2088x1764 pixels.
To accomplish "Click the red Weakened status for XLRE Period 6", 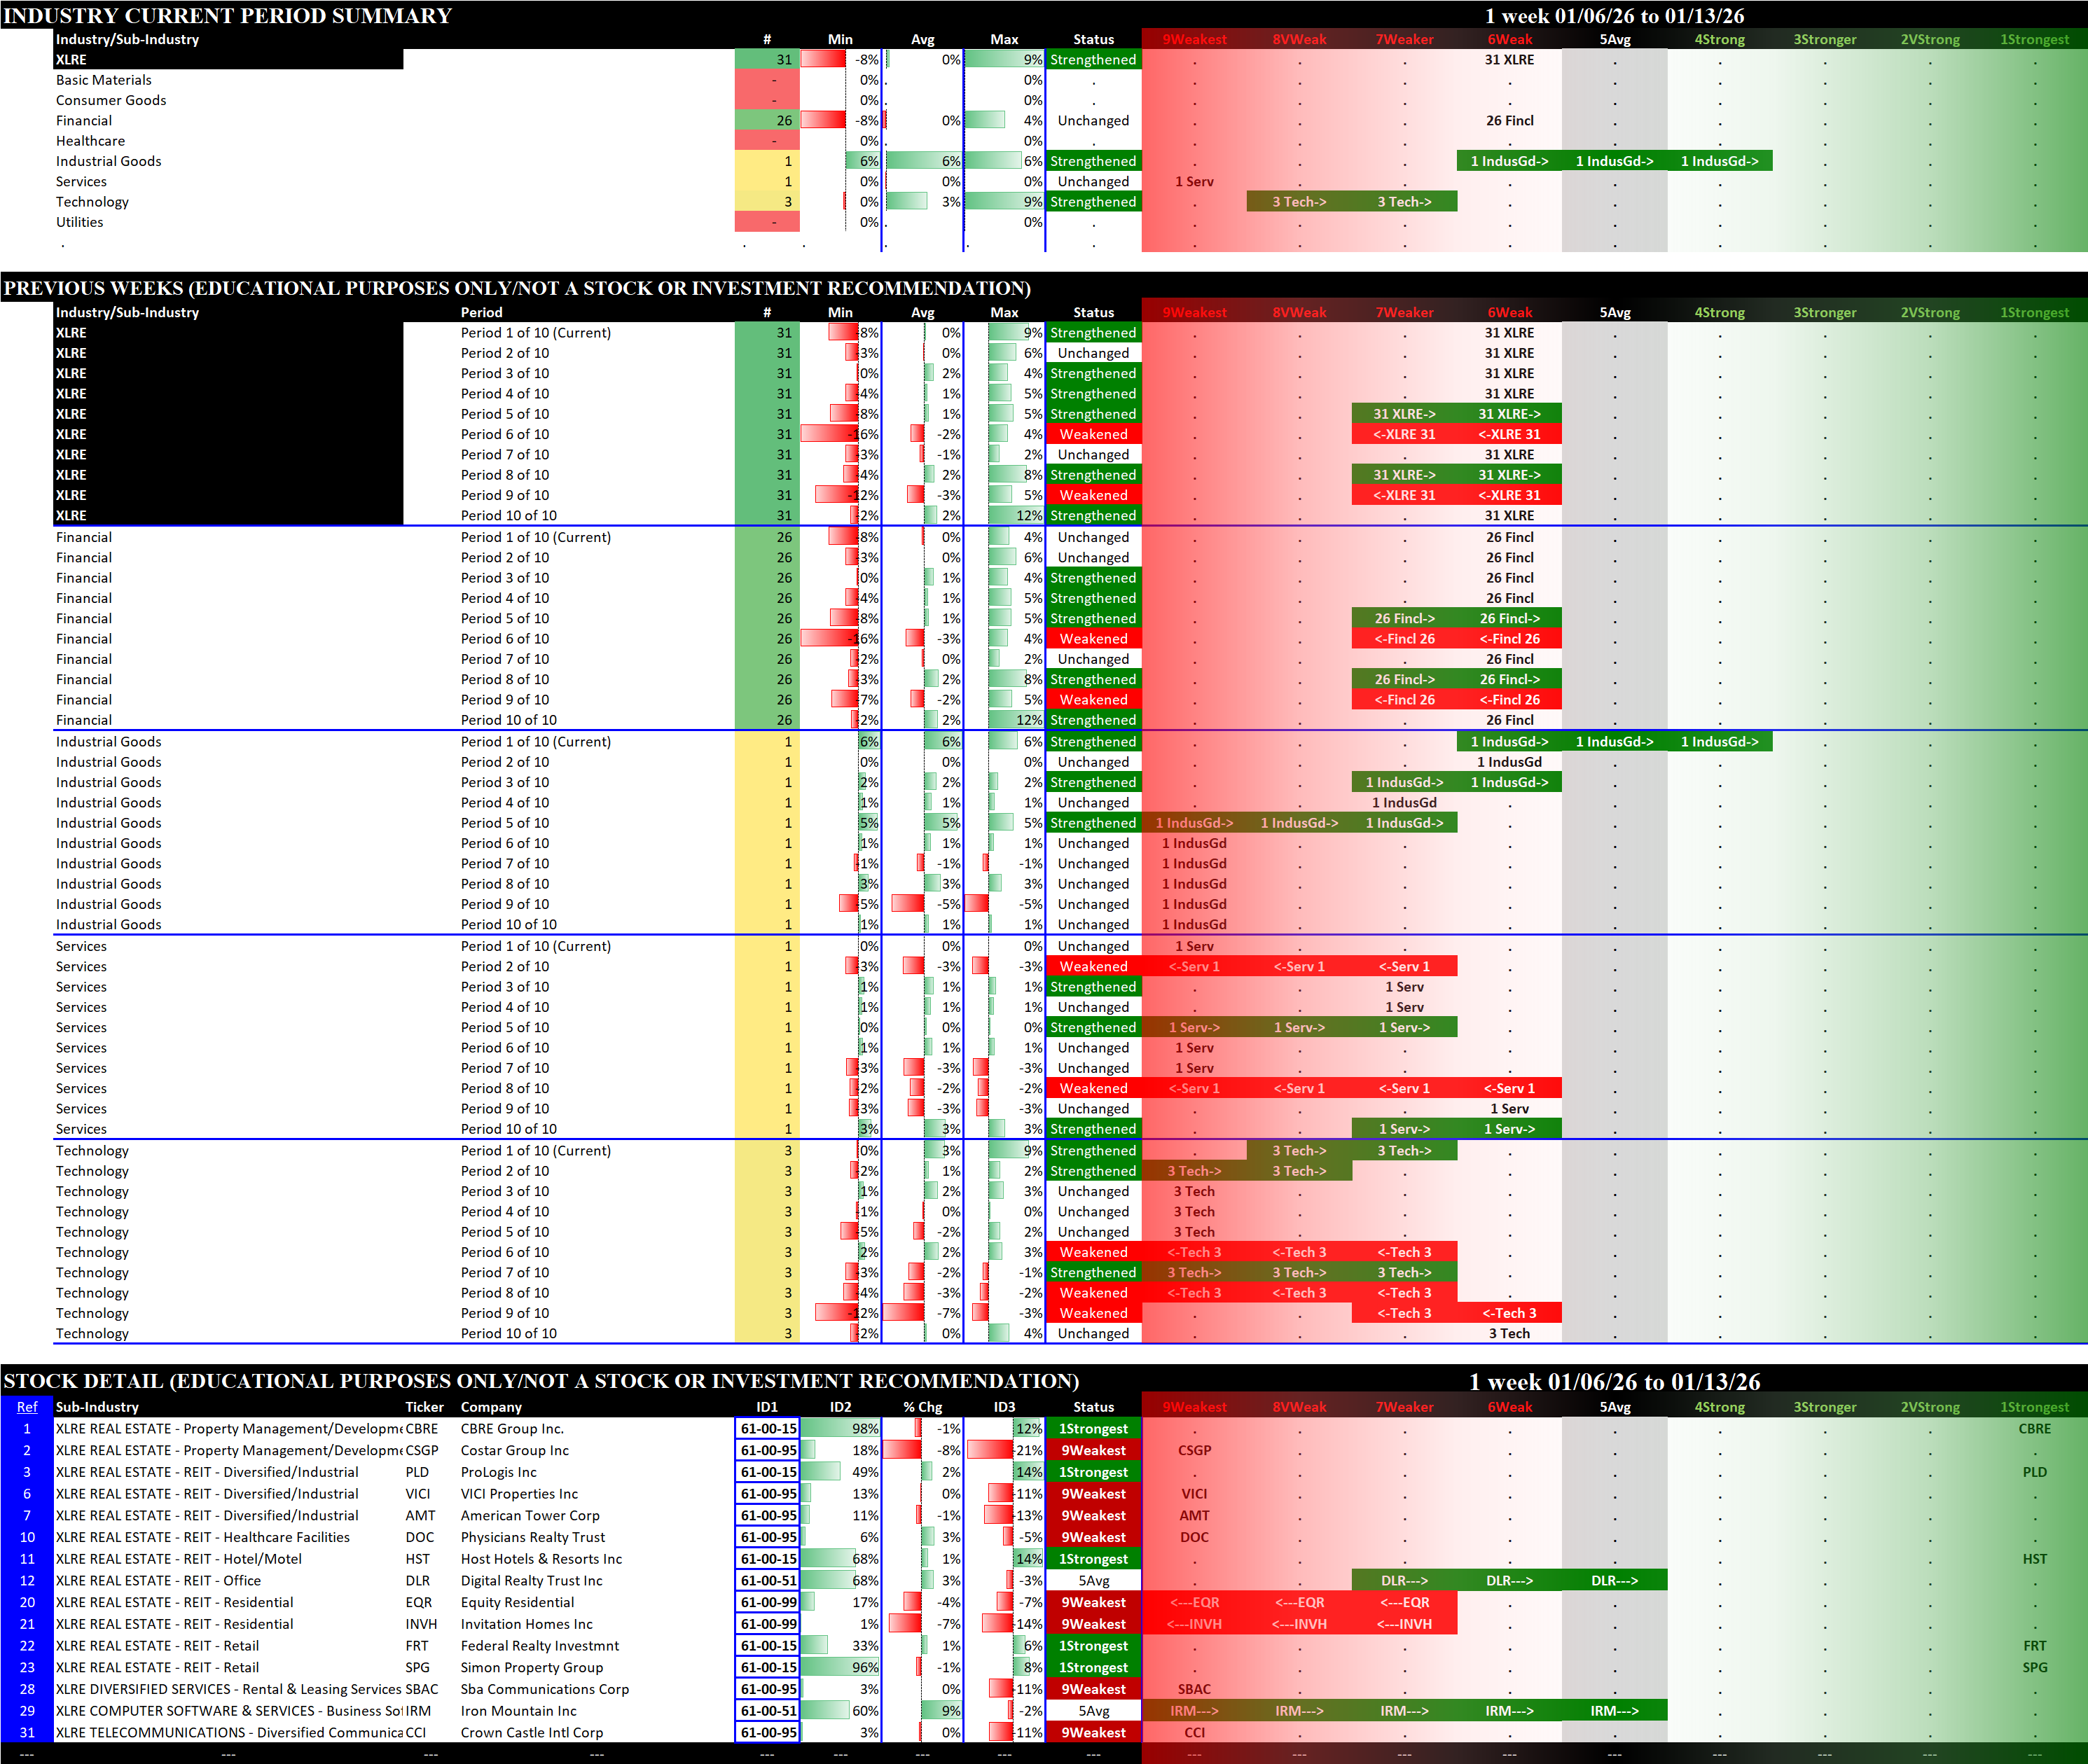I will (x=1093, y=434).
